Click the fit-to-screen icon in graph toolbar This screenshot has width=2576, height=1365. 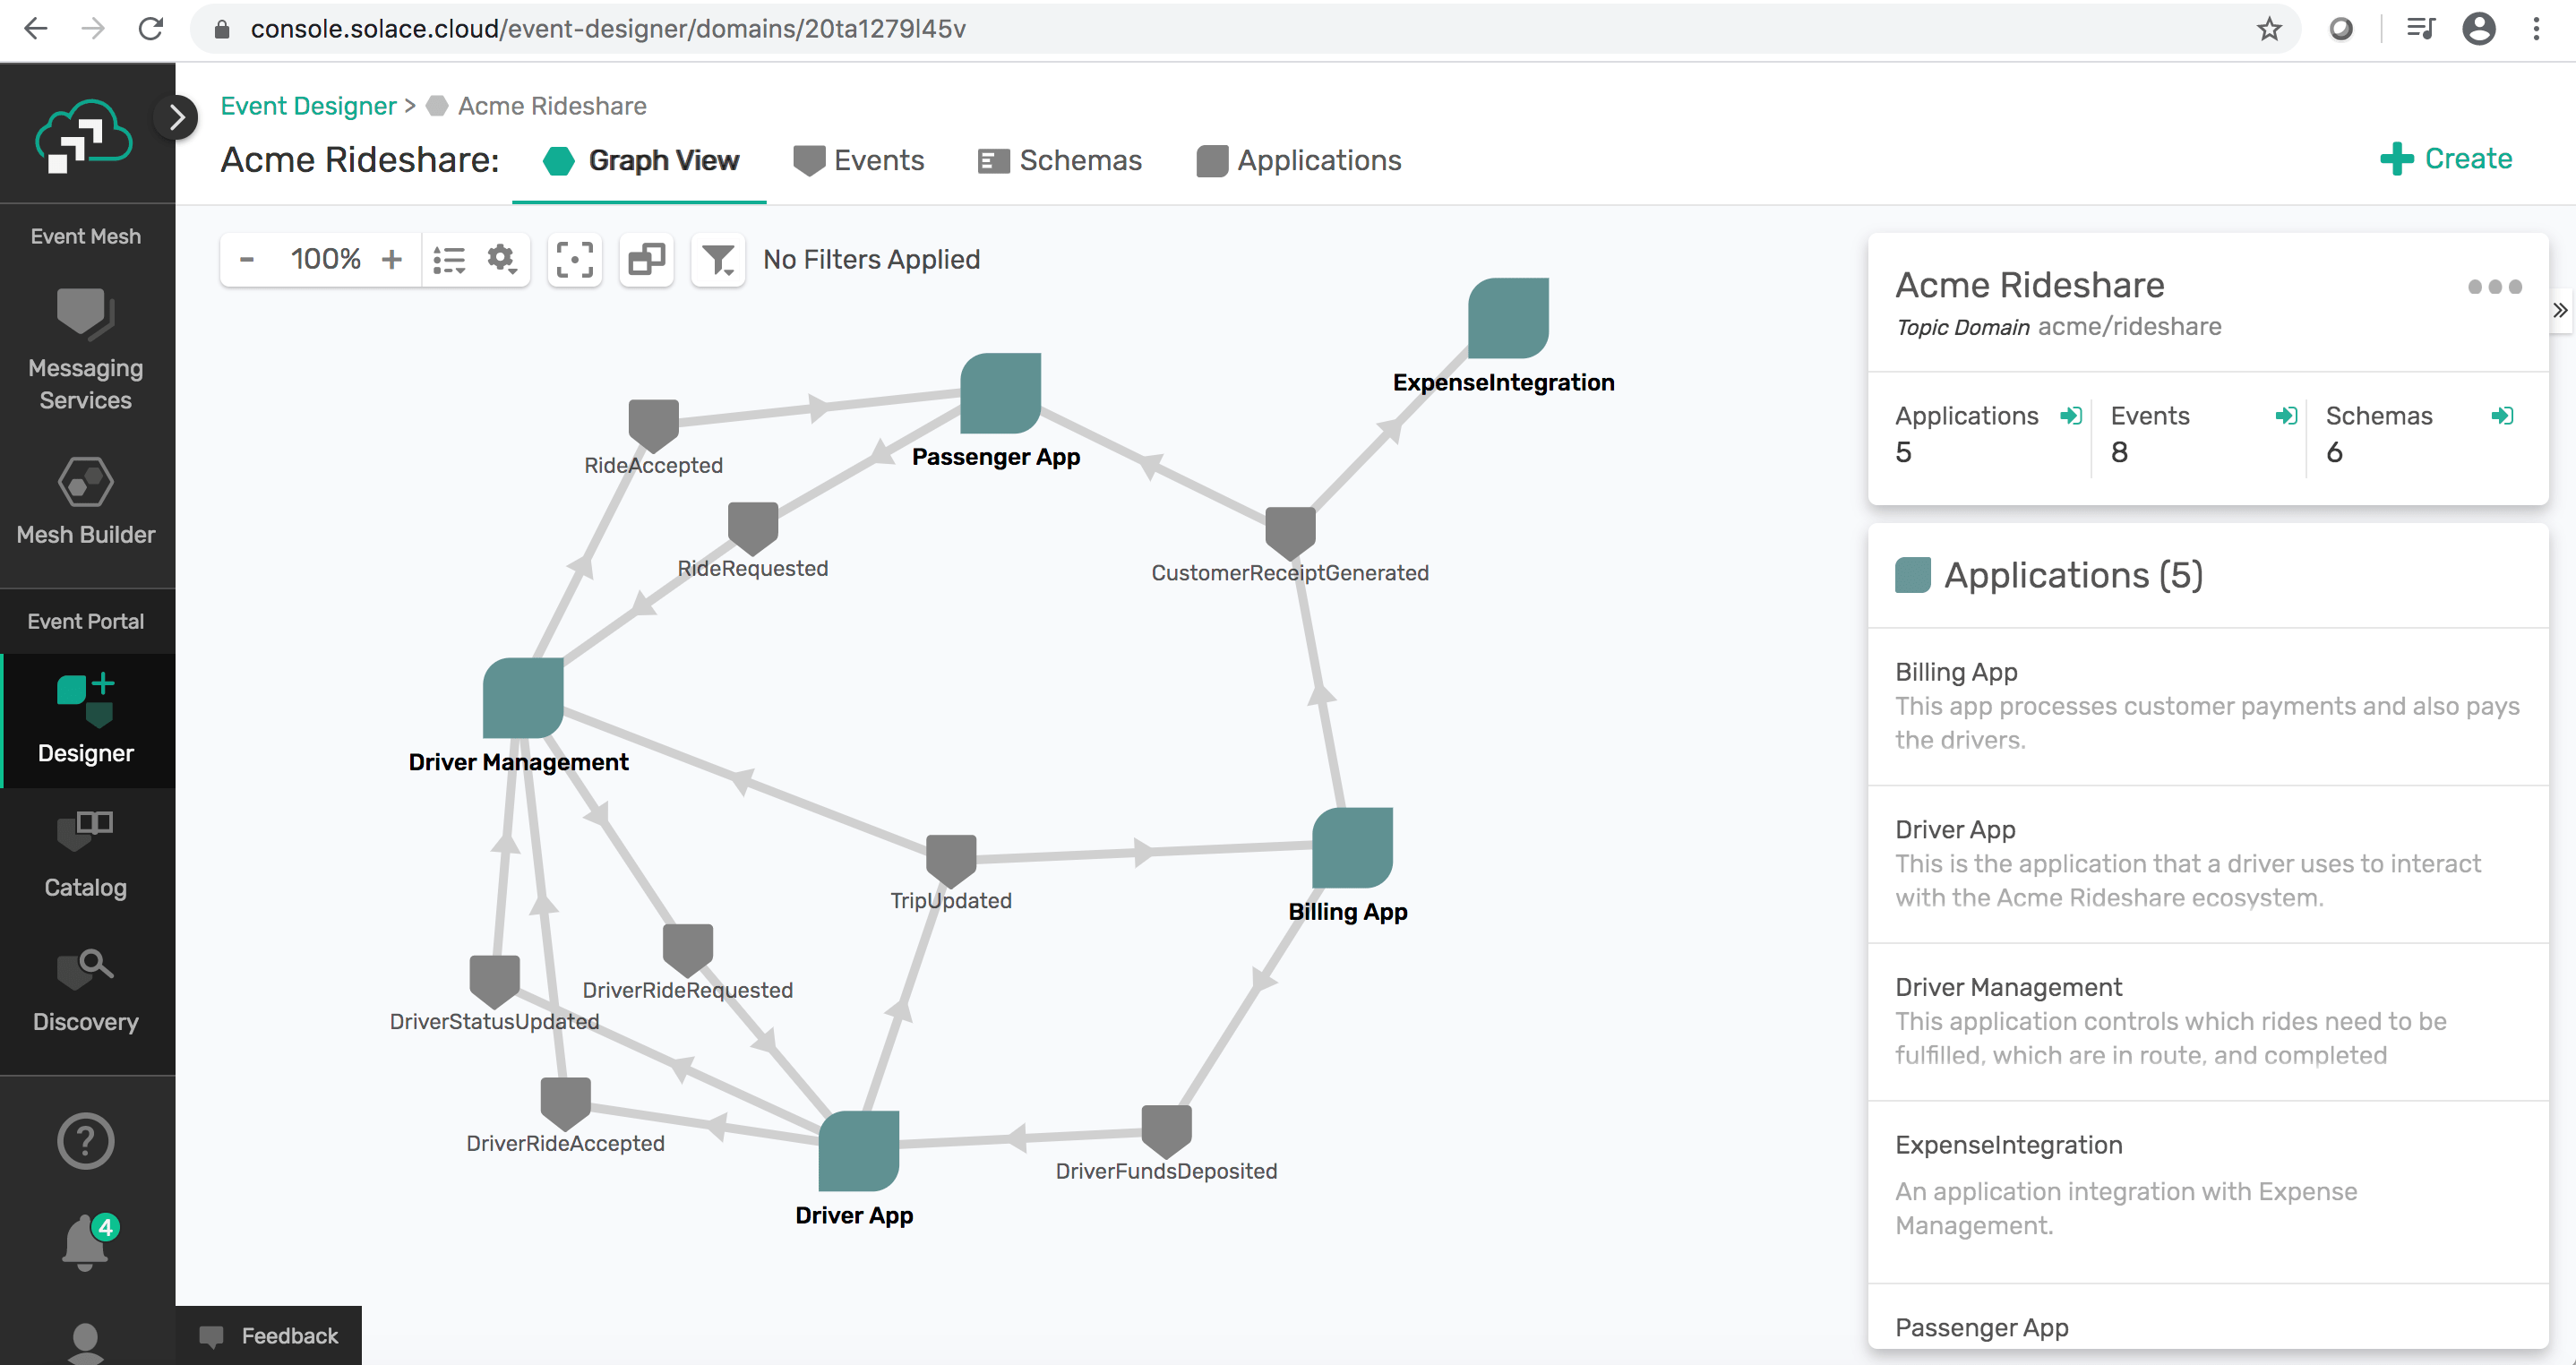[x=574, y=260]
